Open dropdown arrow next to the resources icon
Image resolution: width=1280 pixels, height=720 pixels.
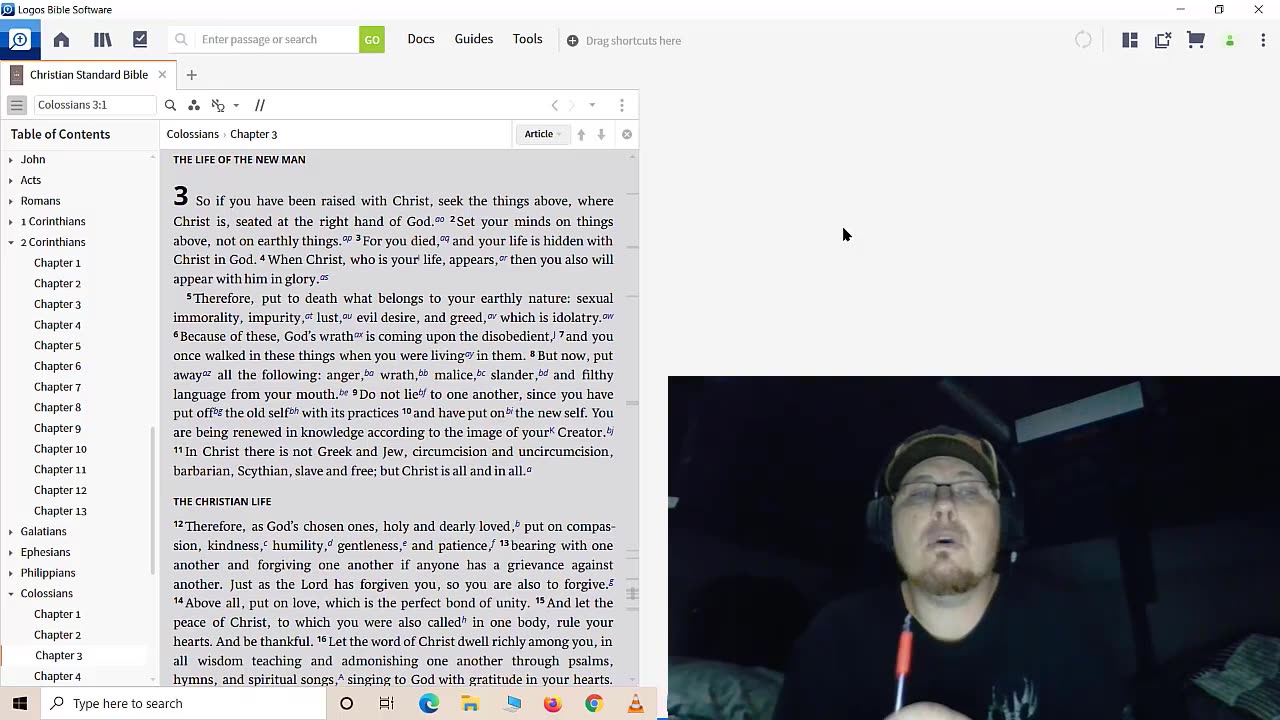(236, 105)
